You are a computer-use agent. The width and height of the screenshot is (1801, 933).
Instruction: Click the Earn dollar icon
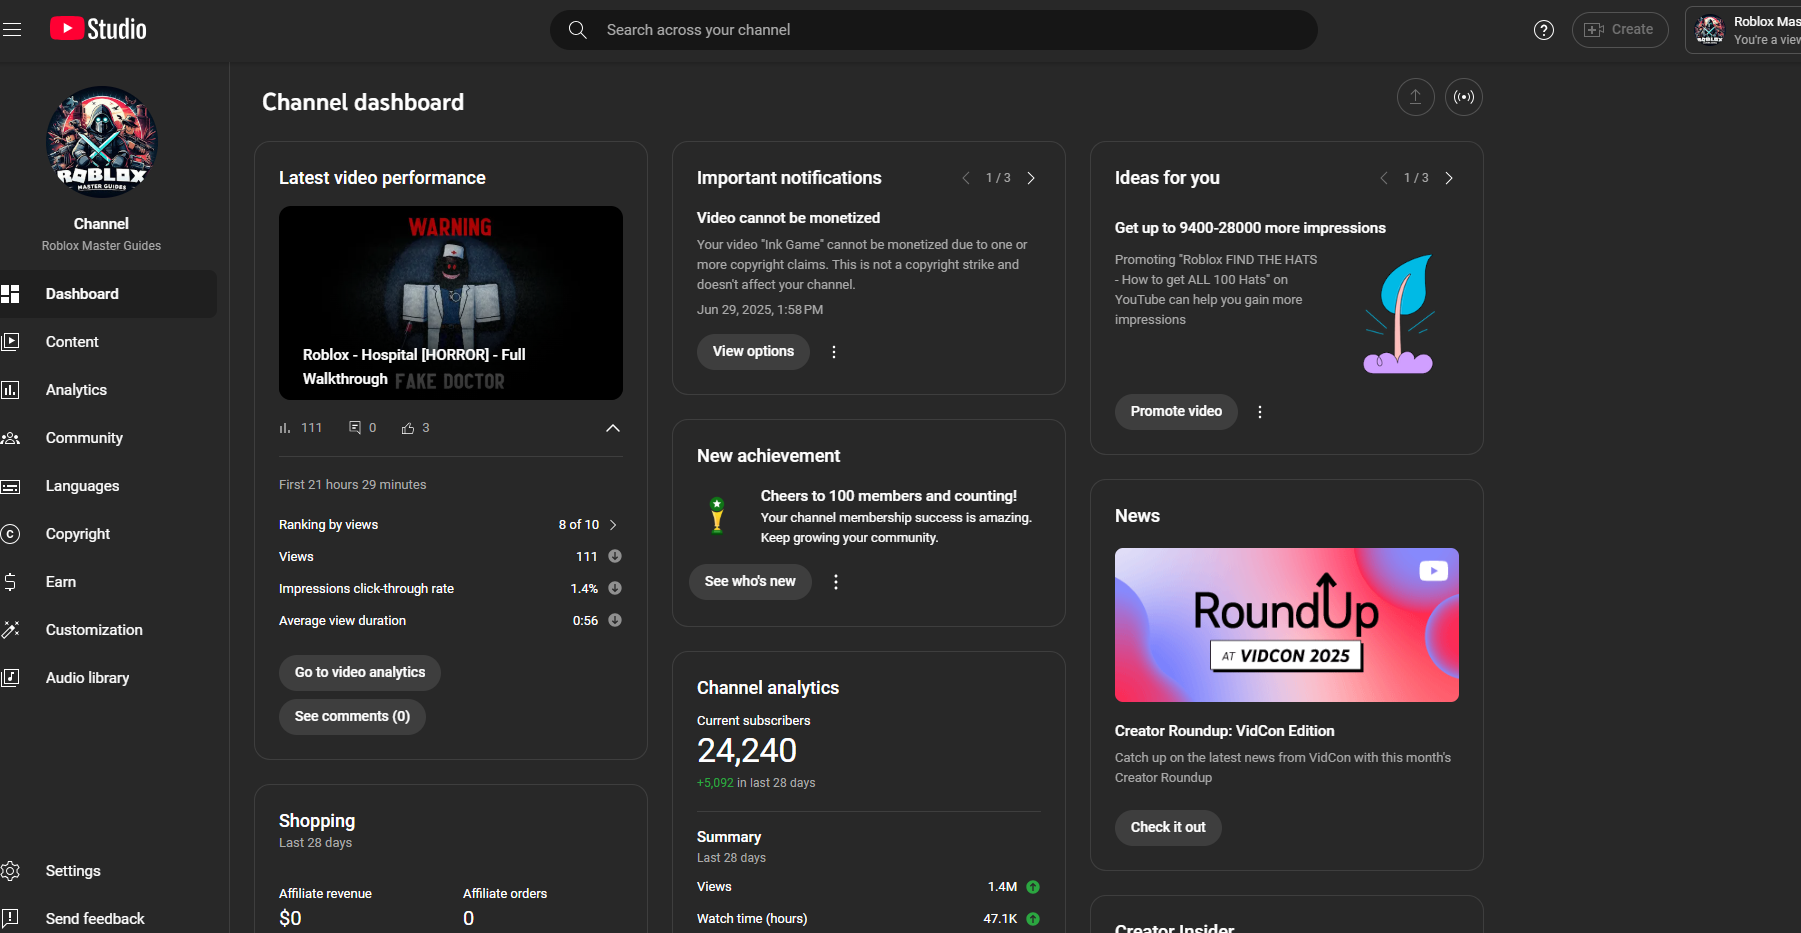coord(10,582)
